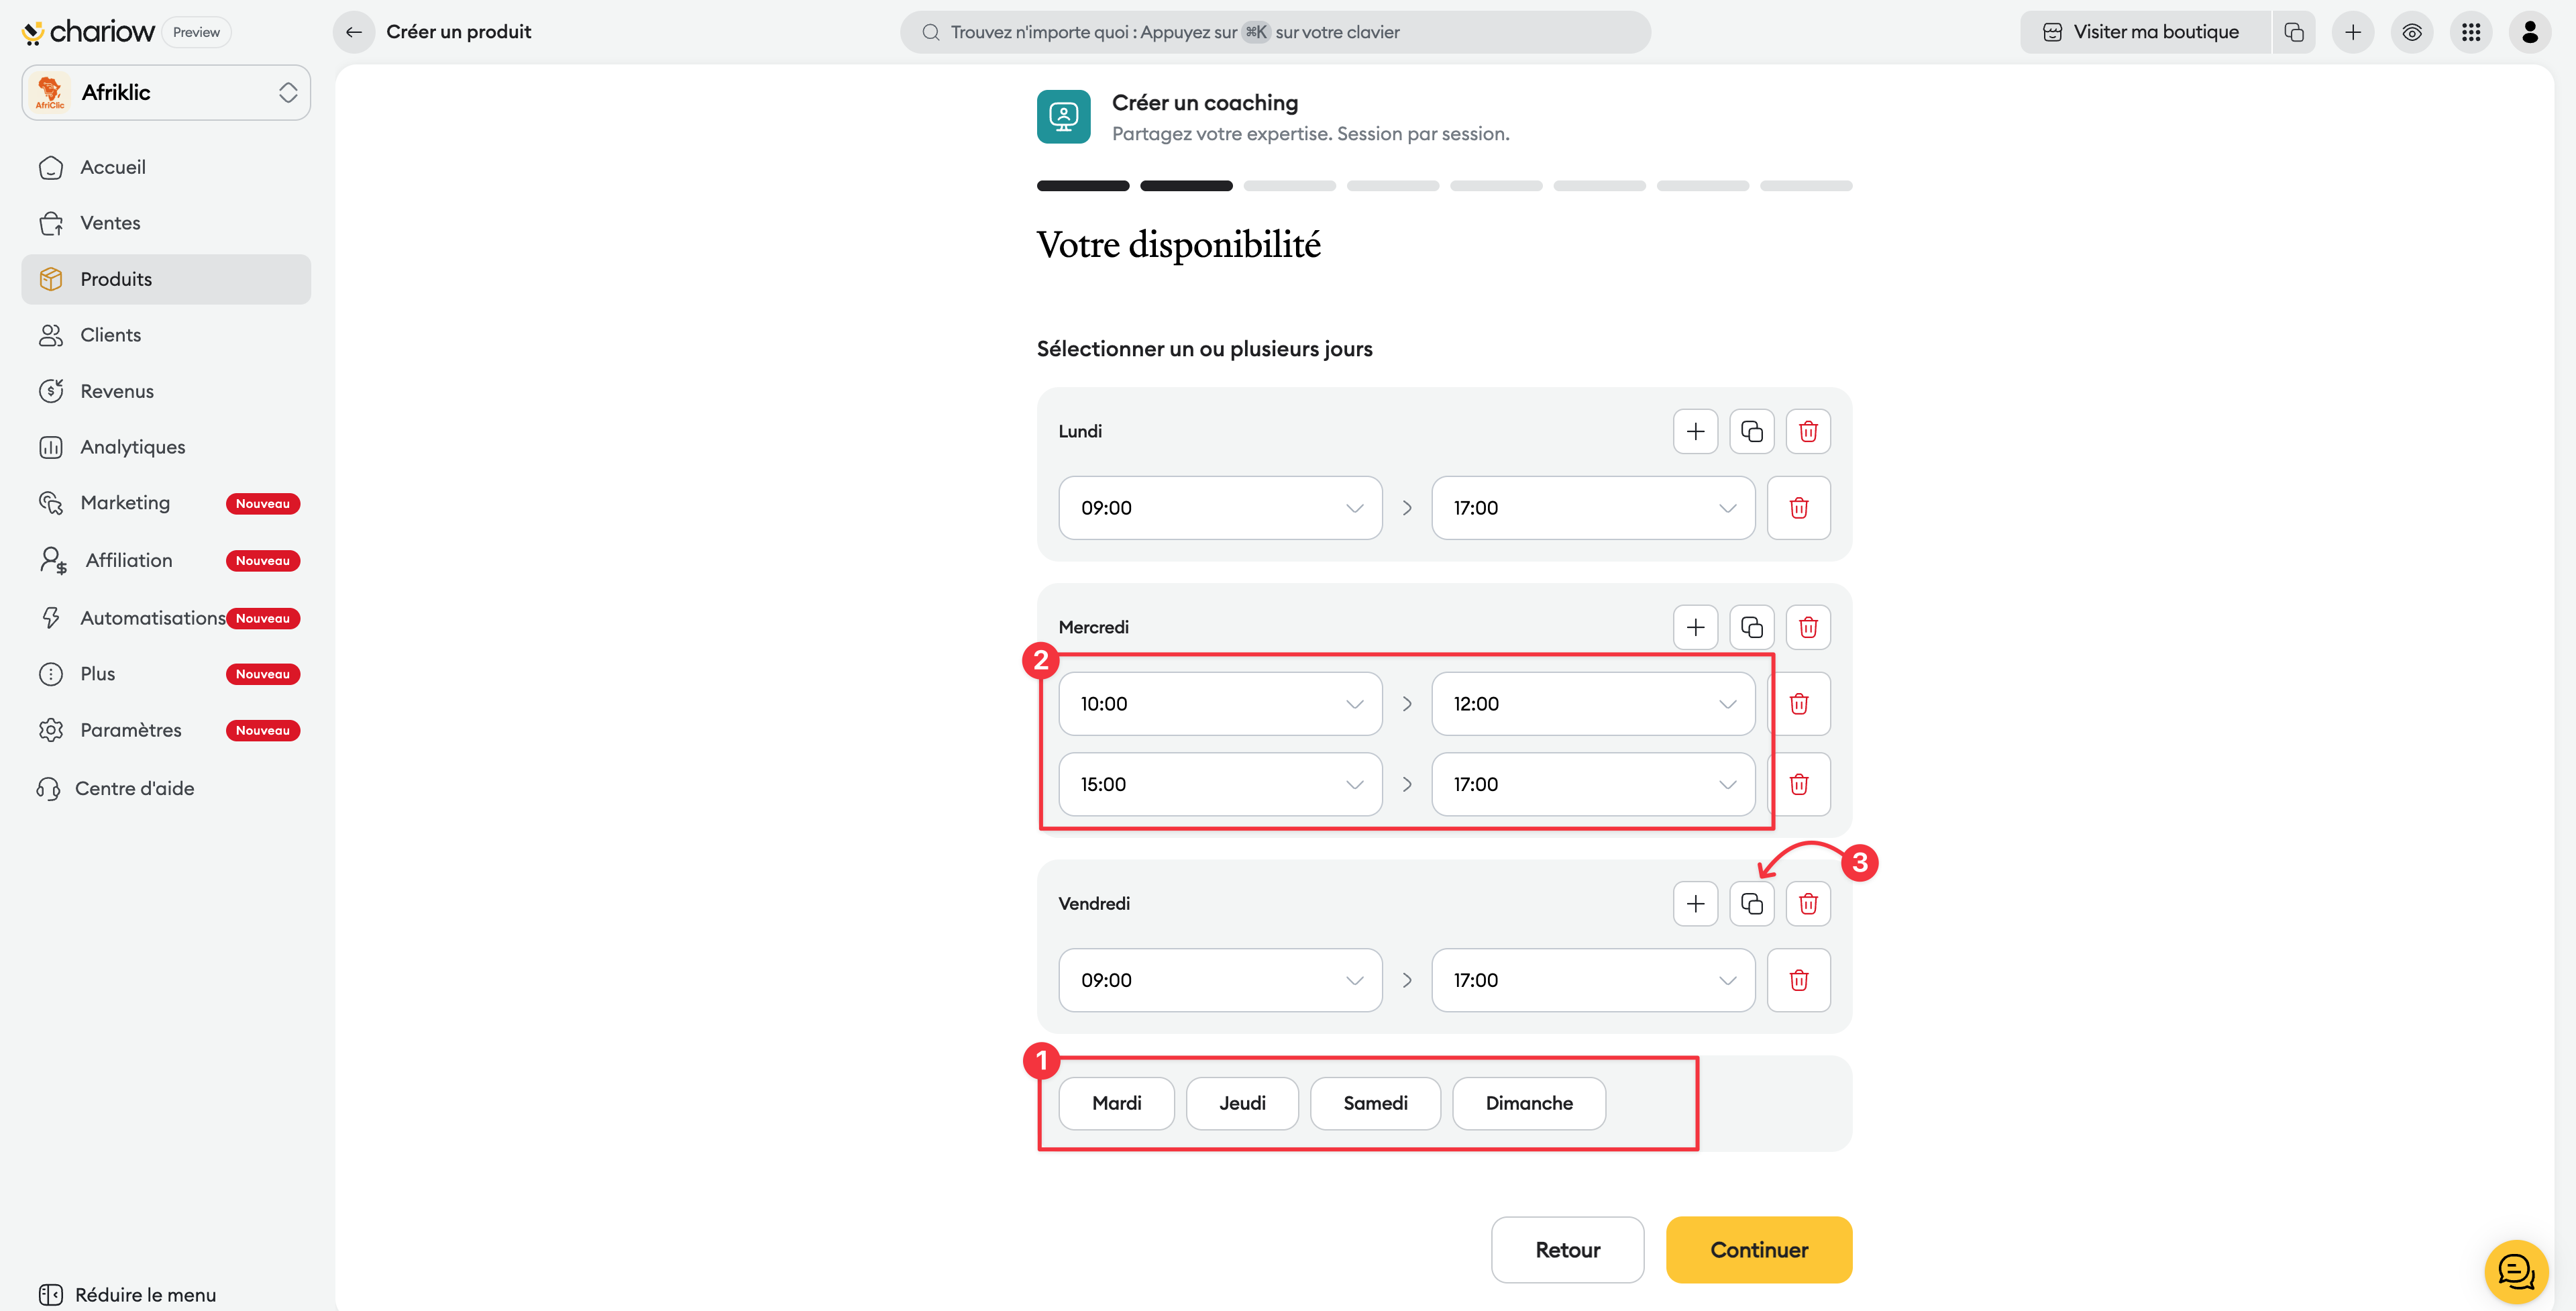Click the third progress step bar

(x=1289, y=186)
